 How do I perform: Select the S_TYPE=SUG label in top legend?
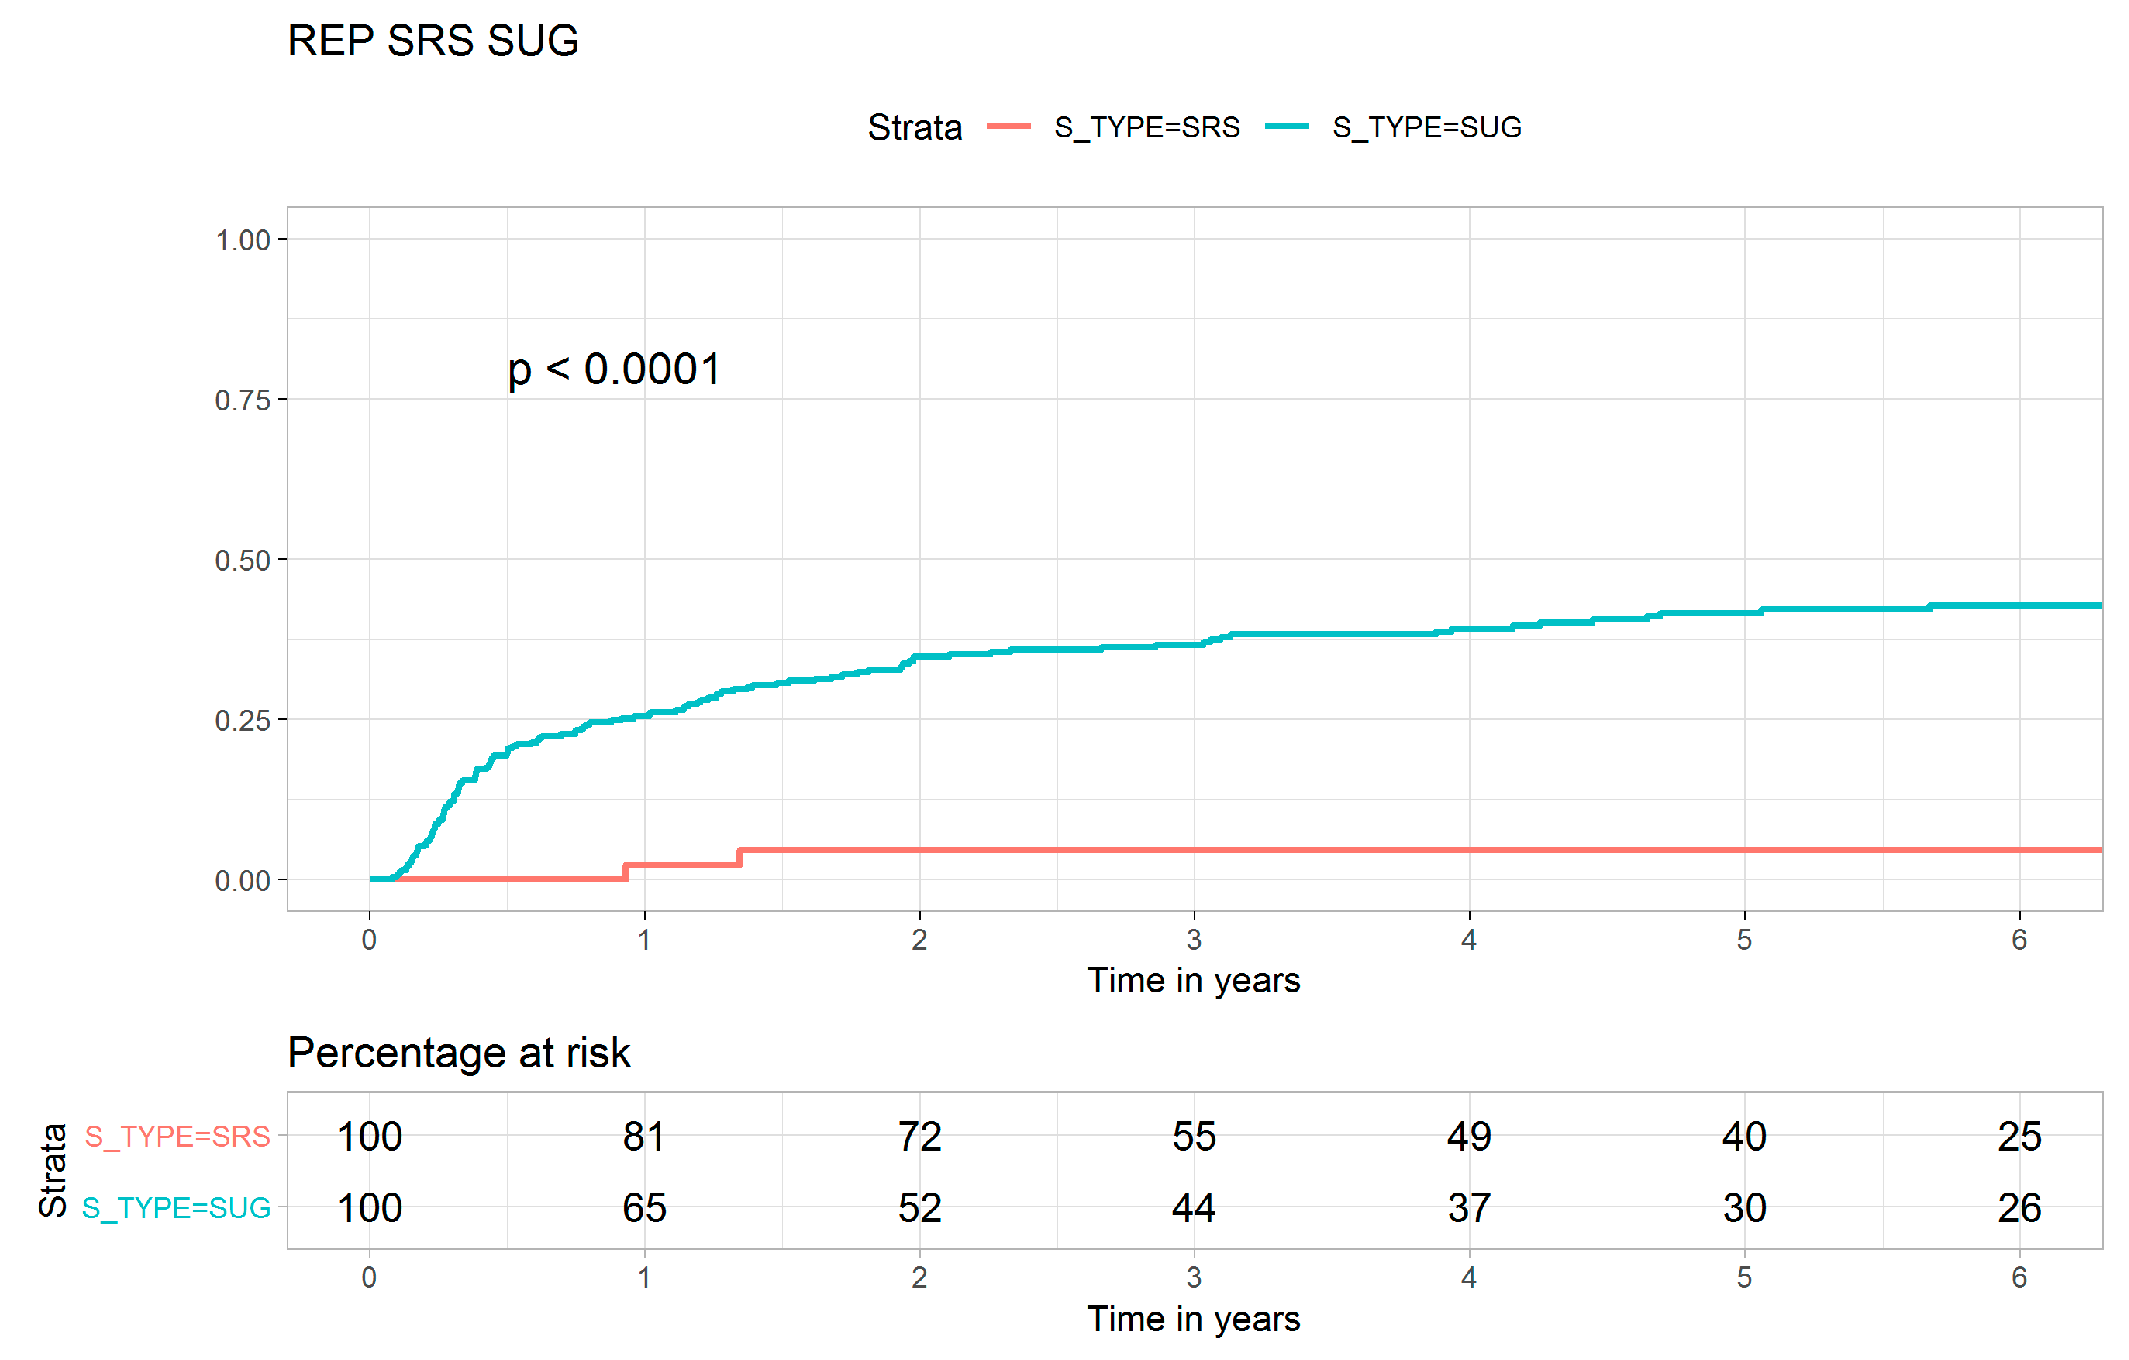[1427, 127]
